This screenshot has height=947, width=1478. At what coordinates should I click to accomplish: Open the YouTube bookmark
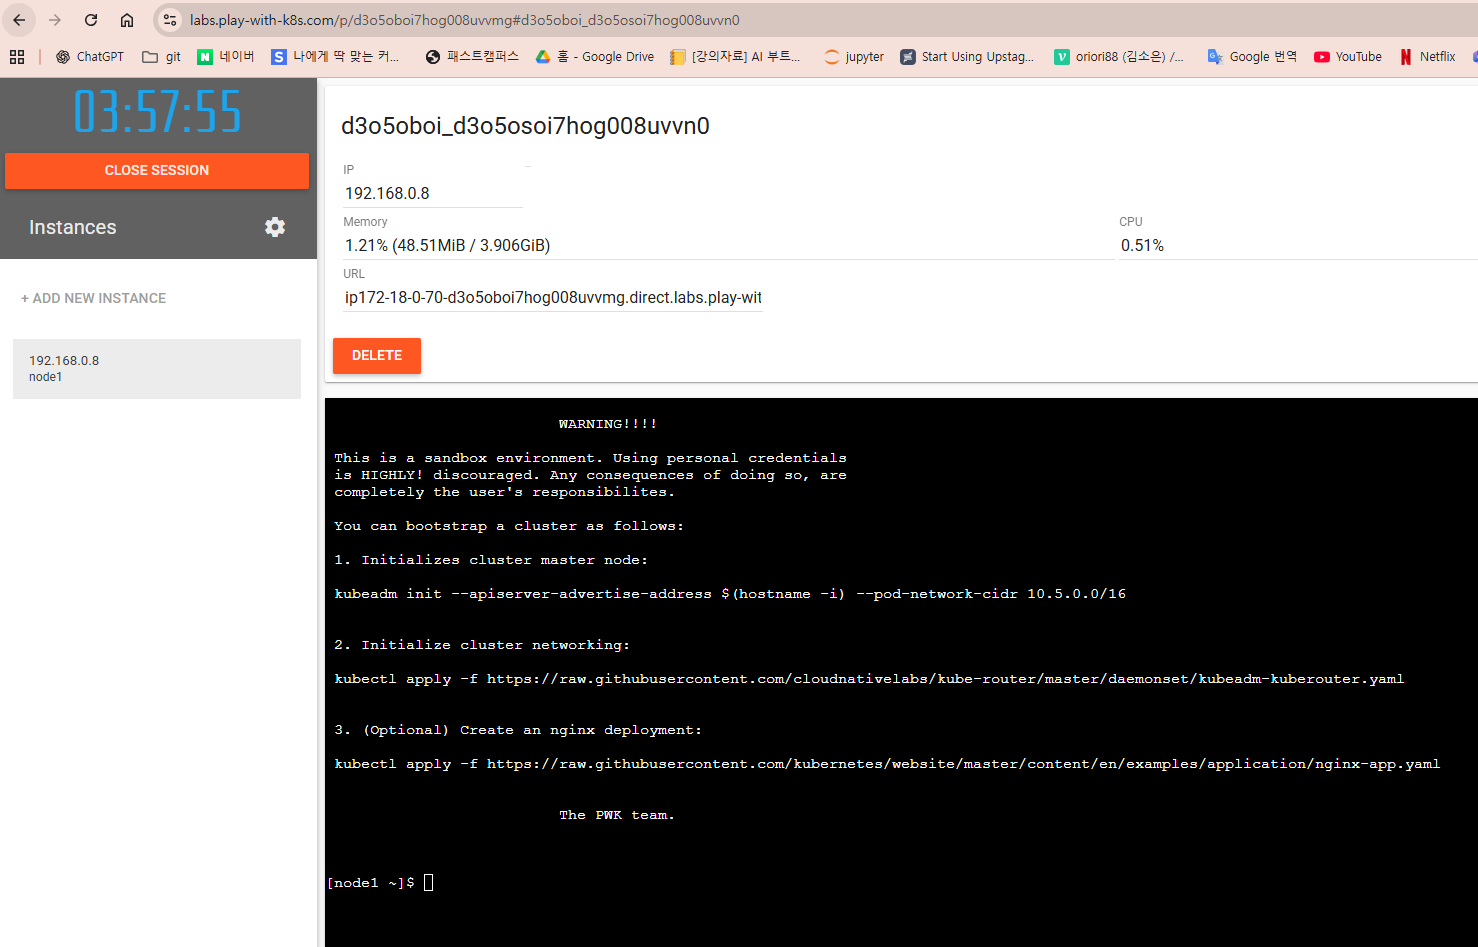coord(1348,57)
